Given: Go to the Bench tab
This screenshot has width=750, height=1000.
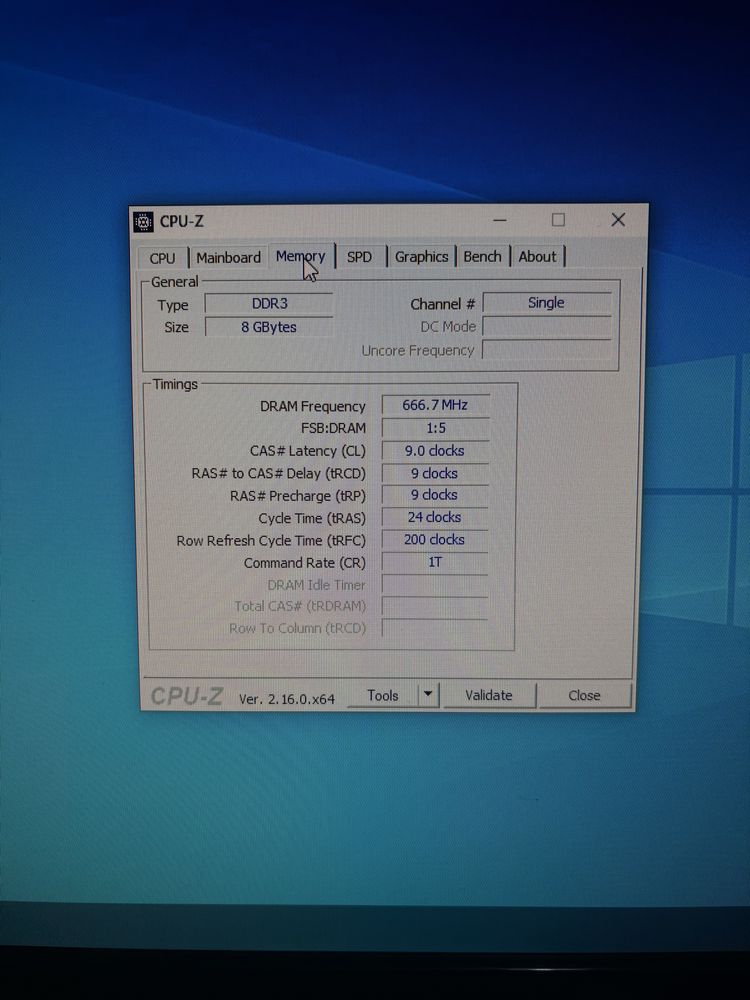Looking at the screenshot, I should [x=482, y=256].
